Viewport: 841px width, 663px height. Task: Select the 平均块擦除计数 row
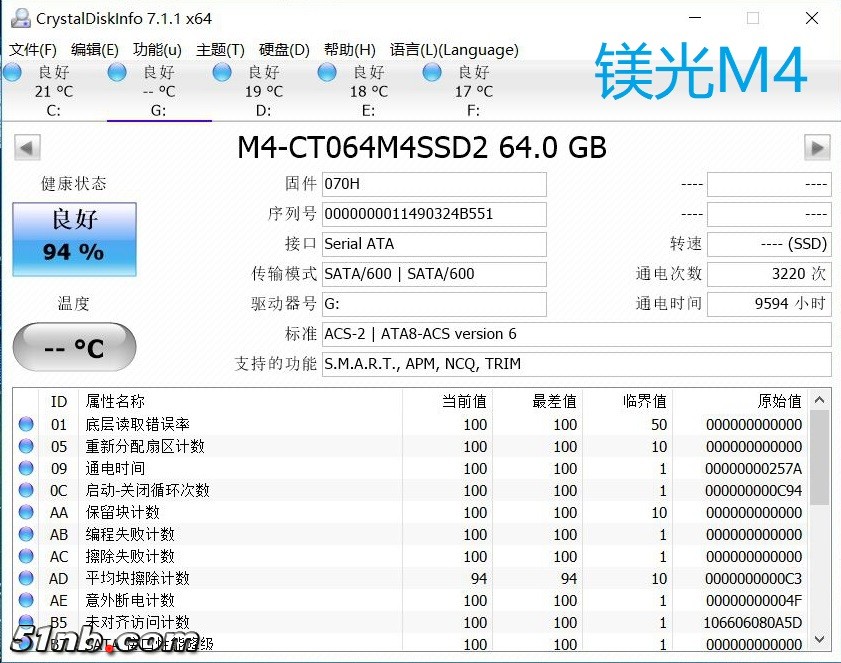411,578
